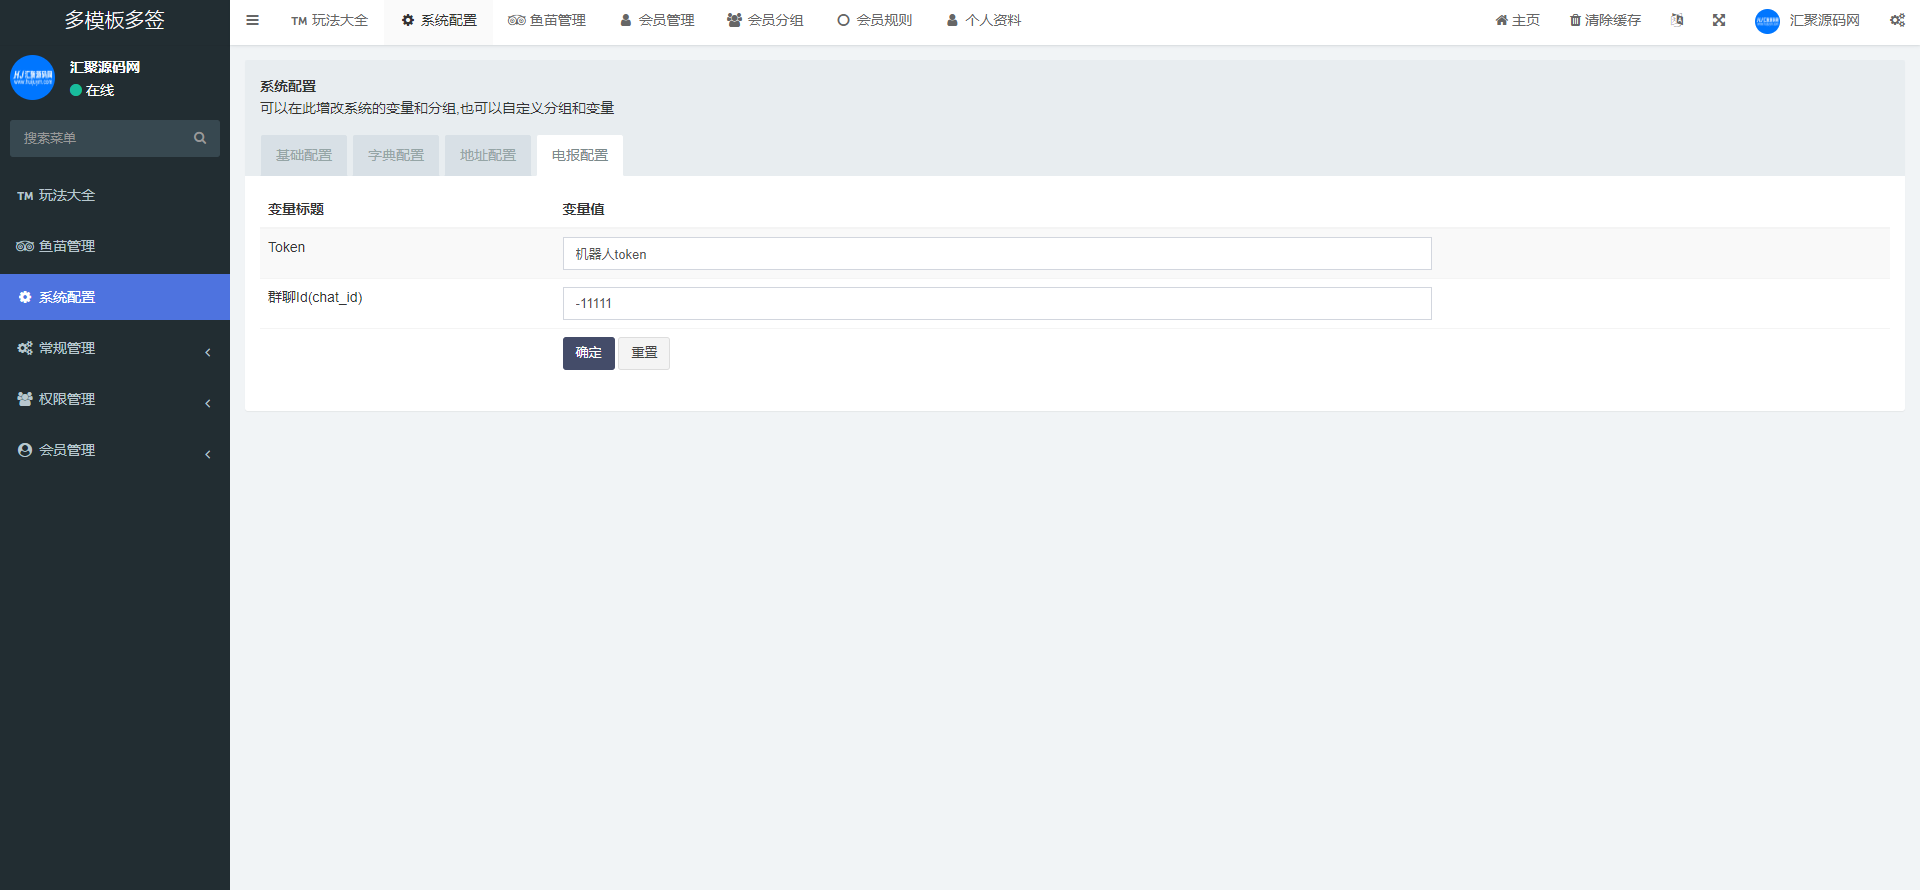Go to 主页 link in header
This screenshot has width=1920, height=890.
pyautogui.click(x=1518, y=20)
